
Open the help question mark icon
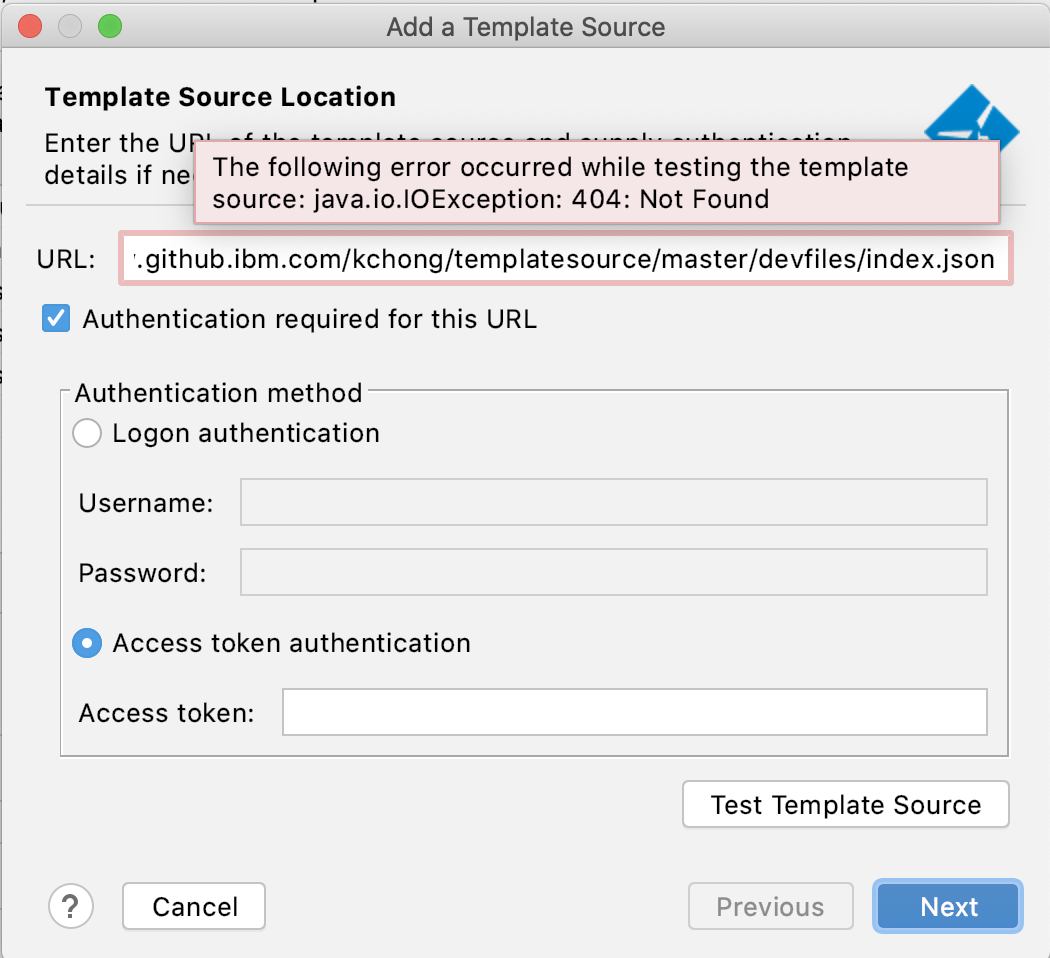click(71, 906)
